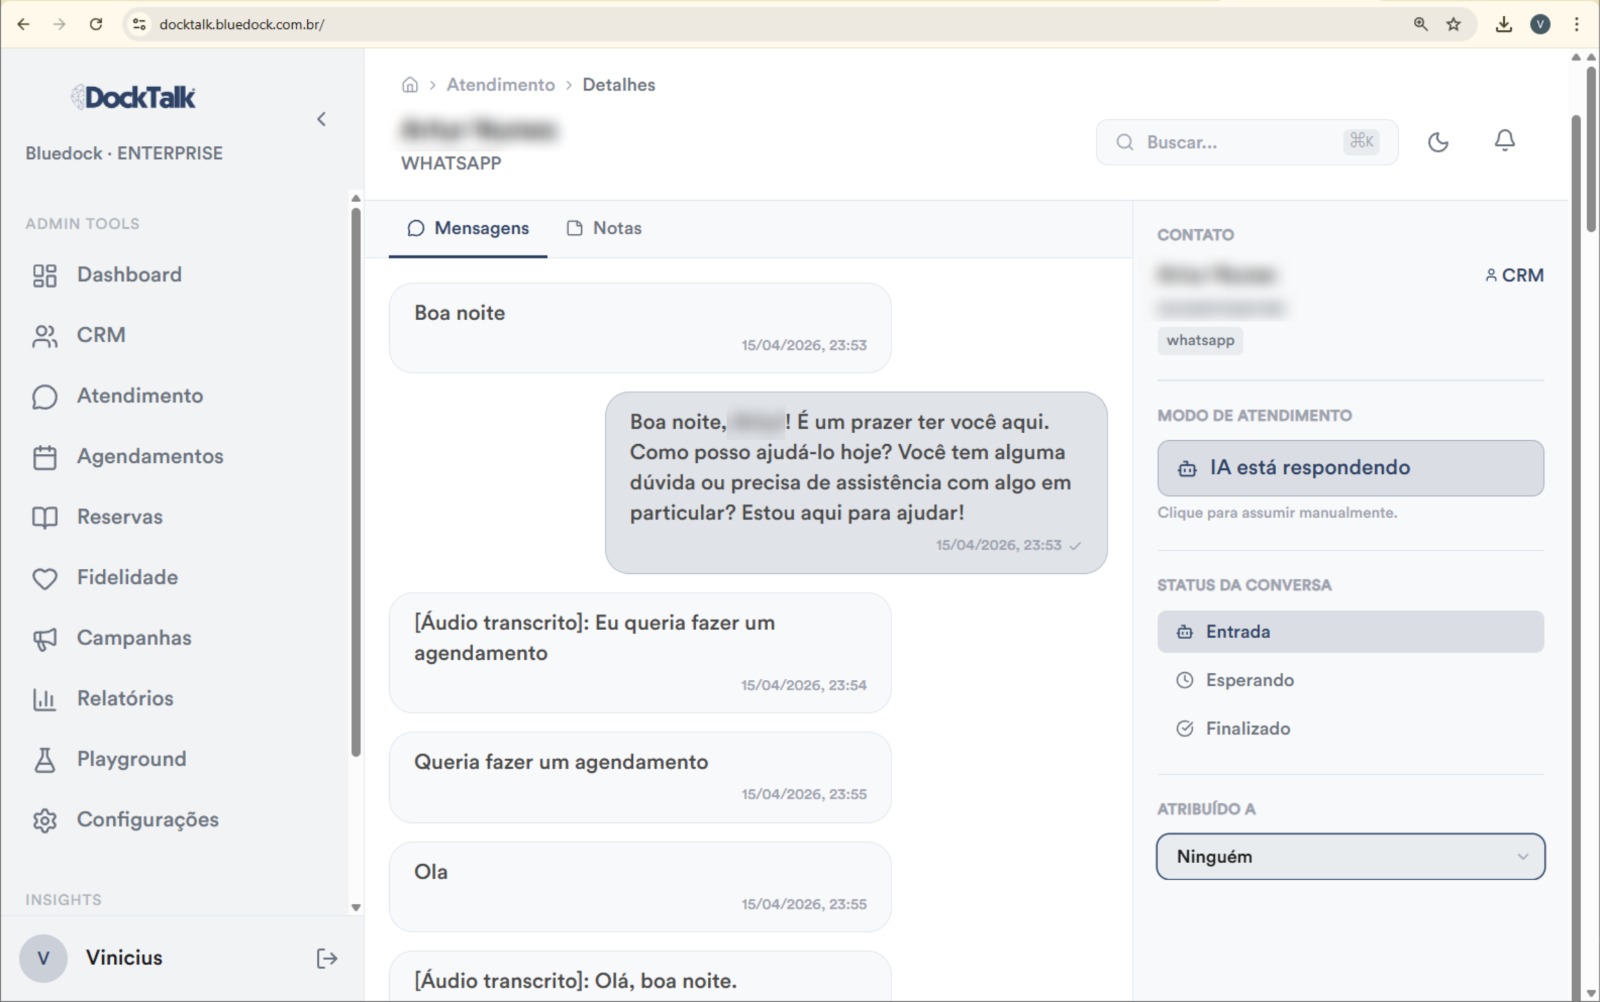Click the sidebar scrollbar up arrow

pyautogui.click(x=355, y=198)
